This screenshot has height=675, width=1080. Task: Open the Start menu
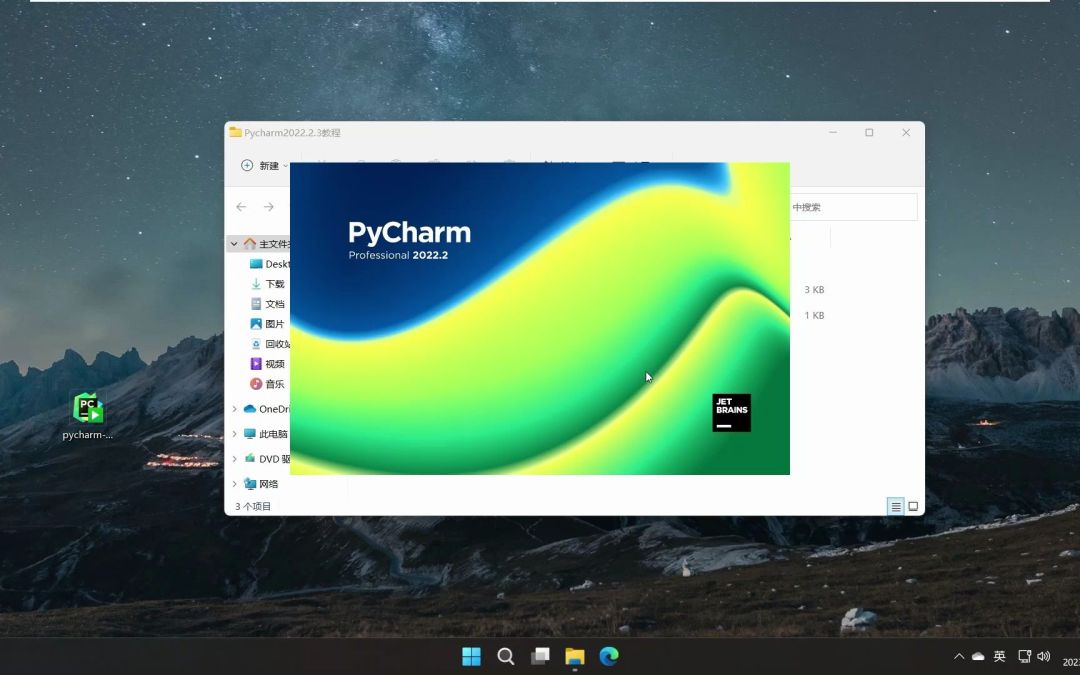[x=471, y=656]
